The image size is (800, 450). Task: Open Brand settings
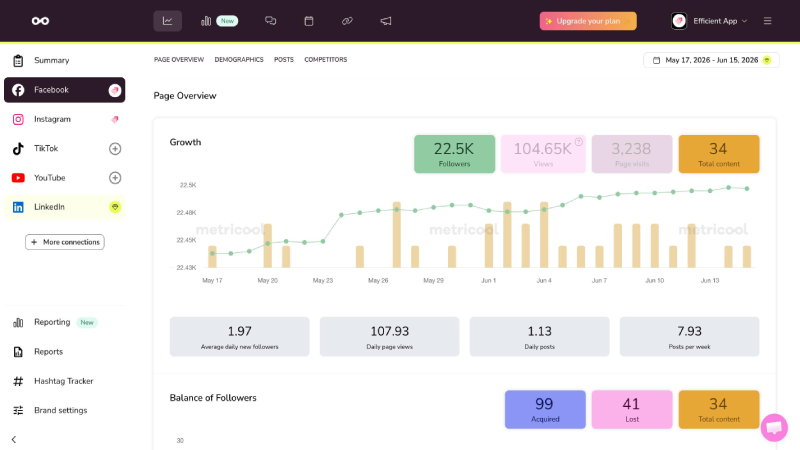(64, 411)
